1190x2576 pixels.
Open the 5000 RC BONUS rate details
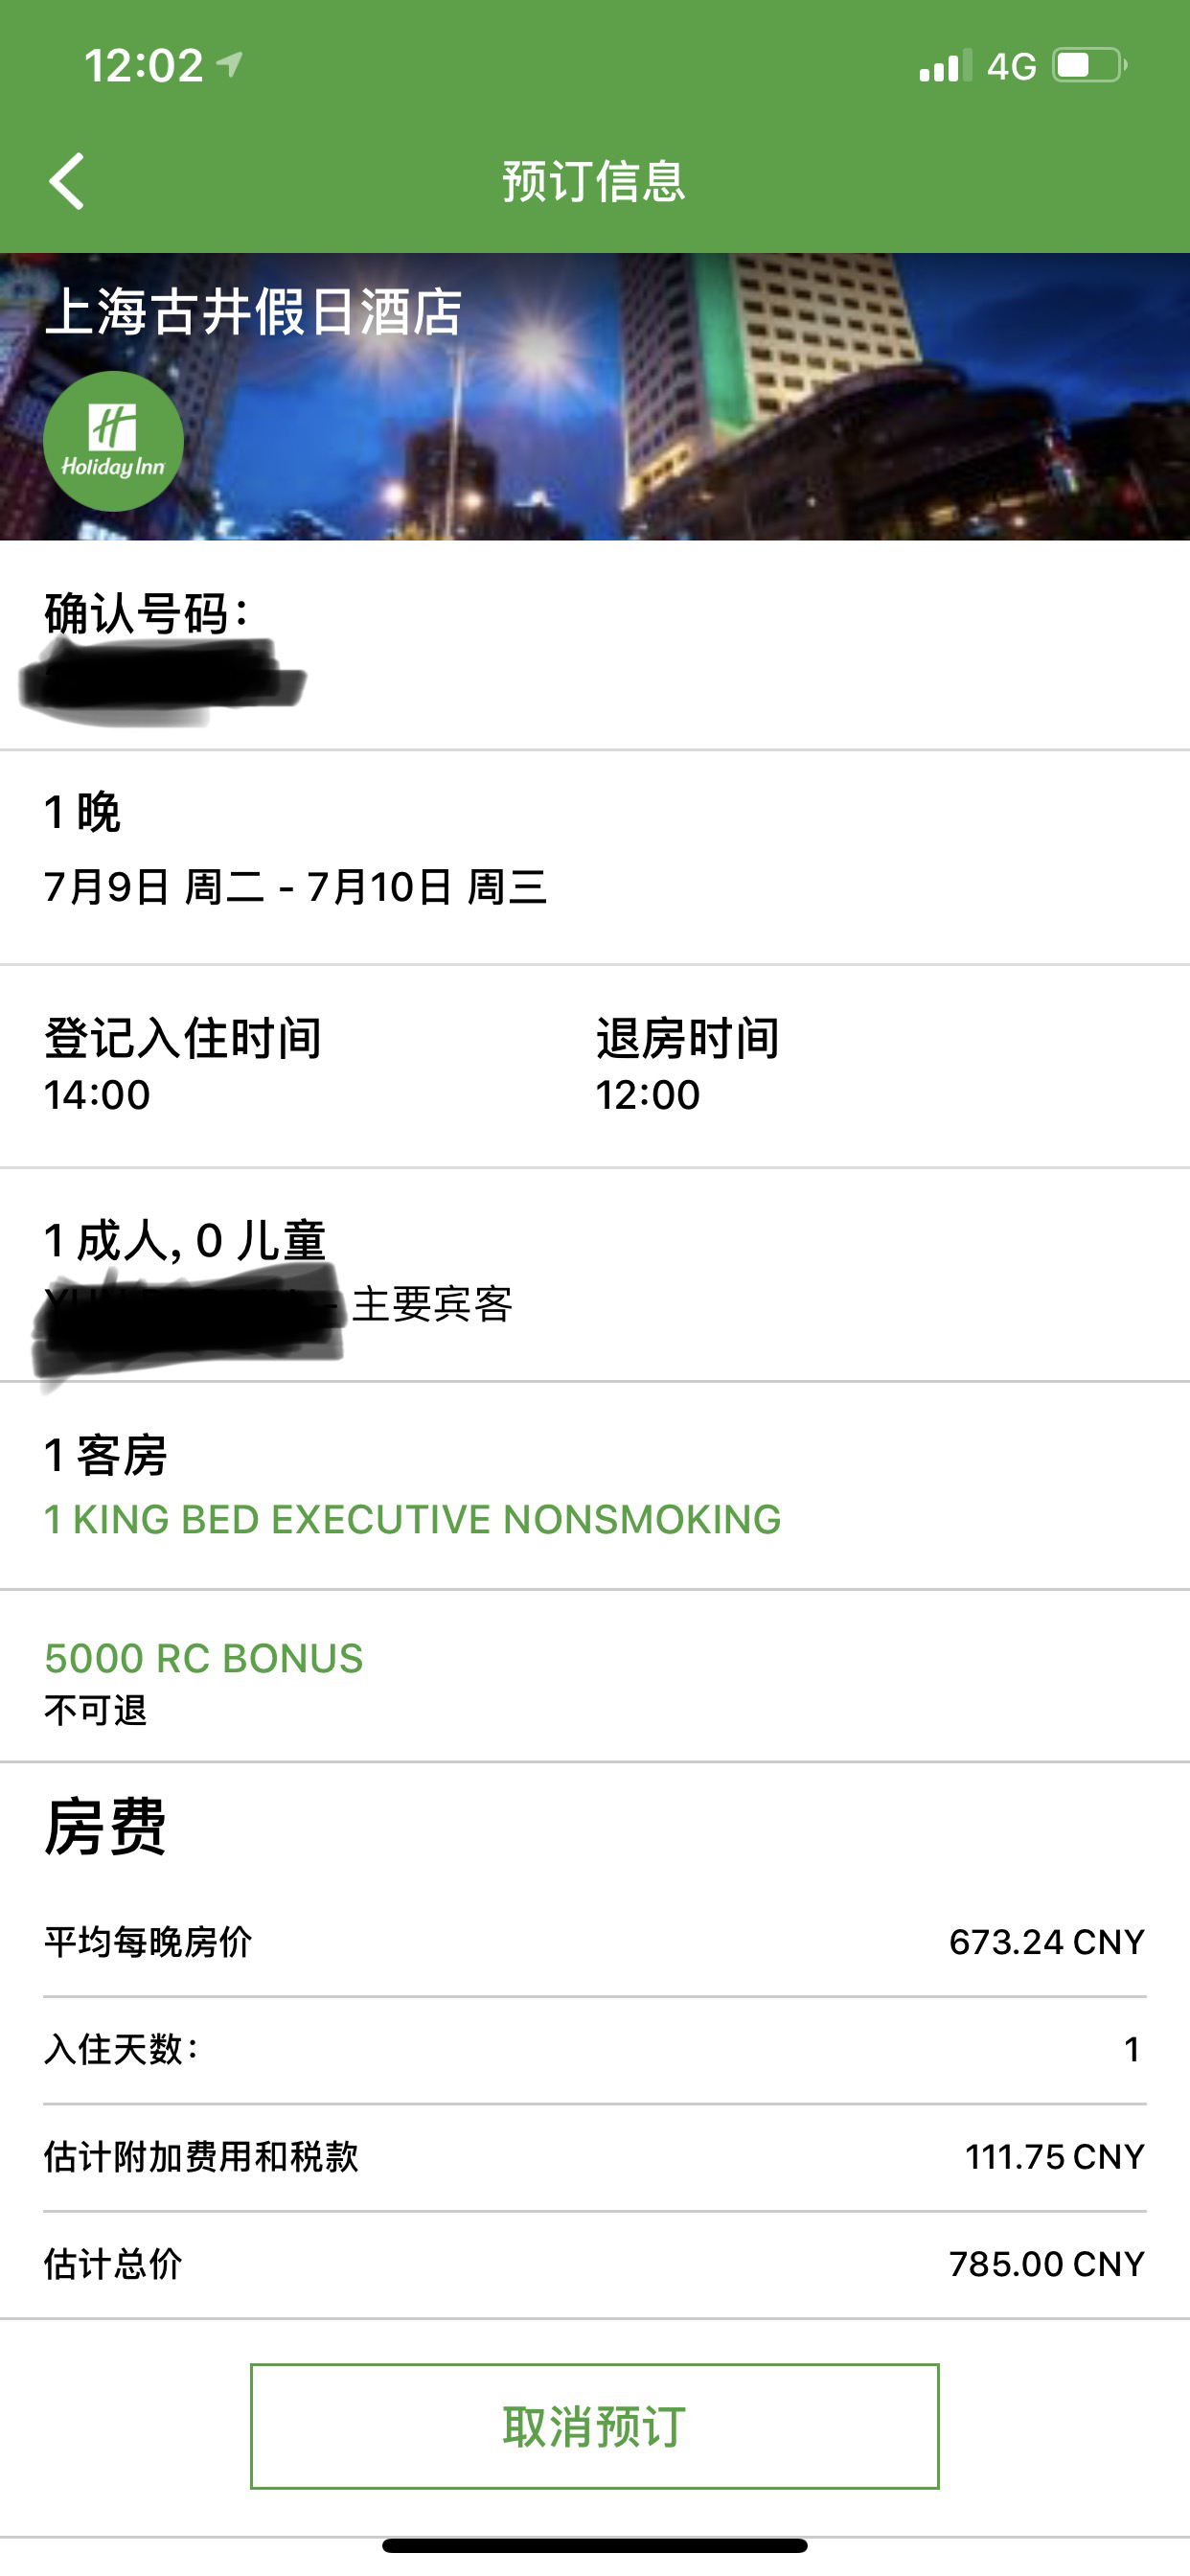pos(204,1659)
